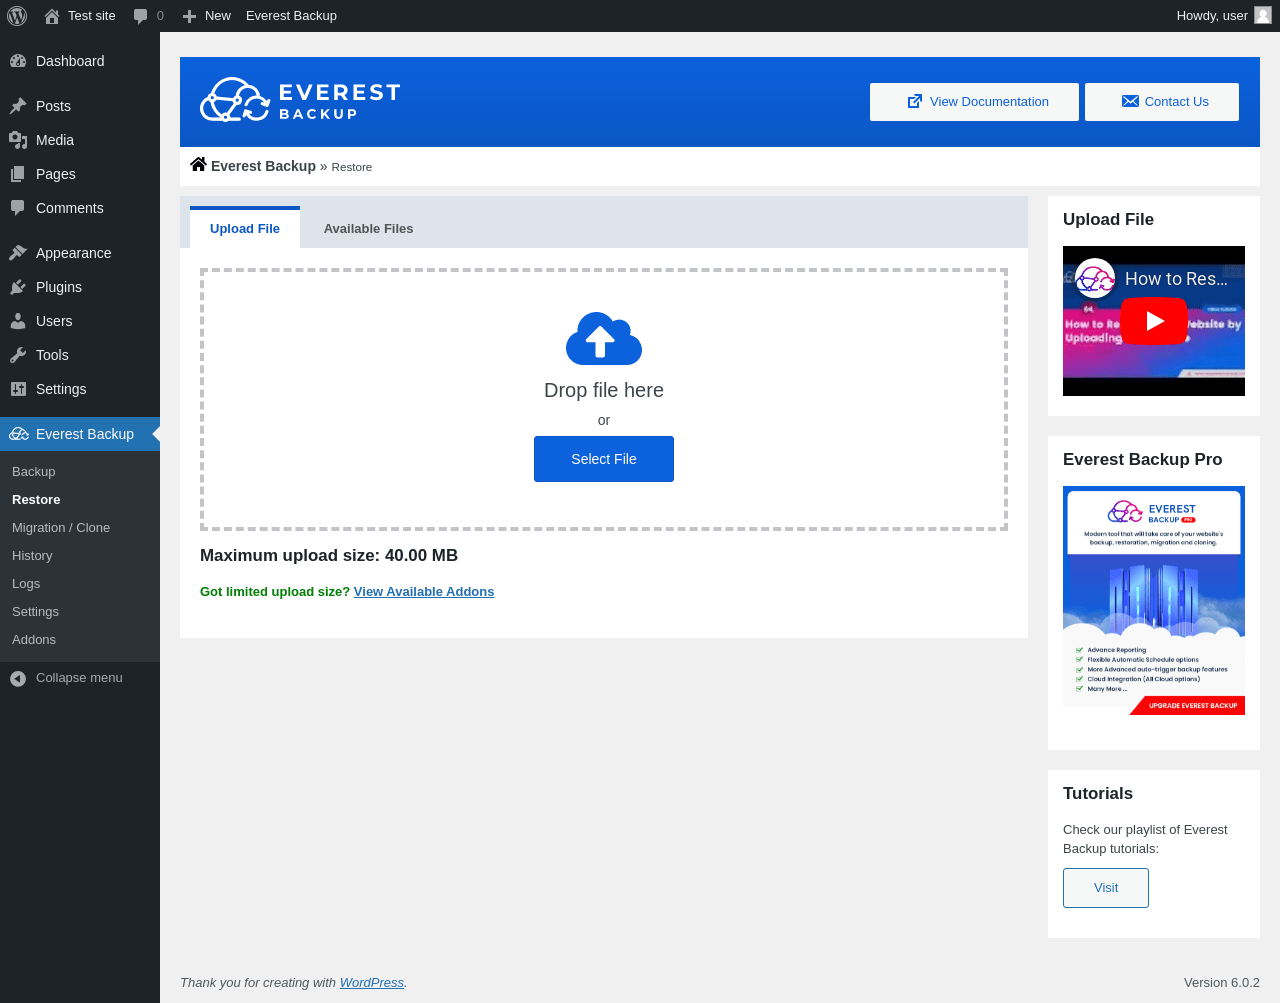Click the View Documentation button
Viewport: 1280px width, 1003px height.
(x=974, y=102)
